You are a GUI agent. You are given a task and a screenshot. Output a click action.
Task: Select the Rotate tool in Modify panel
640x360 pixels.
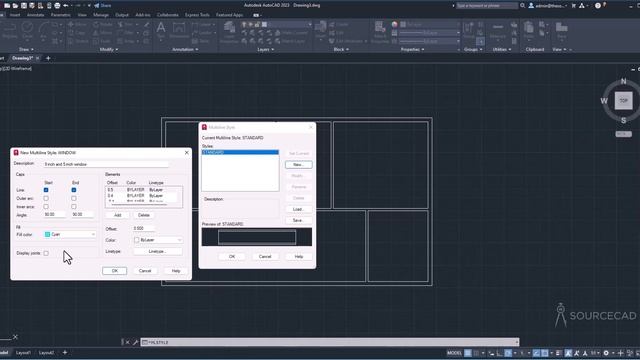click(x=102, y=24)
